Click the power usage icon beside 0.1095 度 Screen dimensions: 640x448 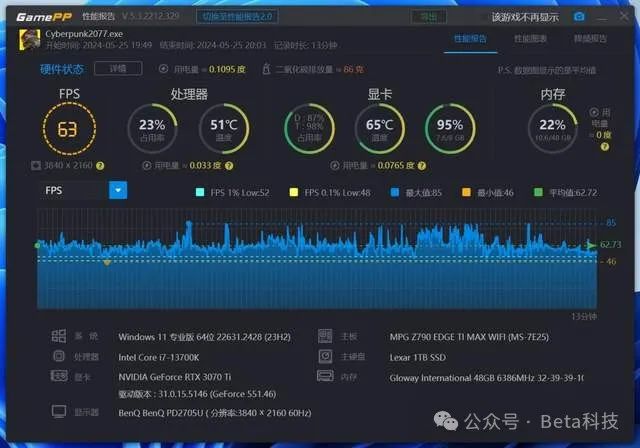pyautogui.click(x=163, y=69)
